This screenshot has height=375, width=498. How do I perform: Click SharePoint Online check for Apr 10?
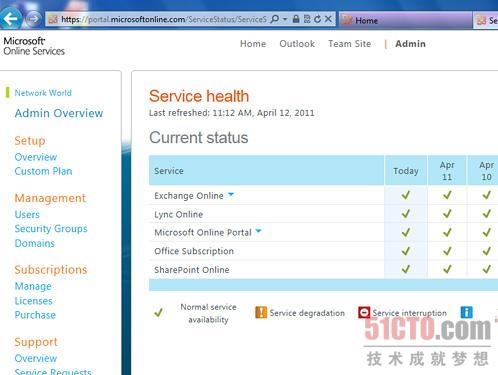click(x=487, y=269)
